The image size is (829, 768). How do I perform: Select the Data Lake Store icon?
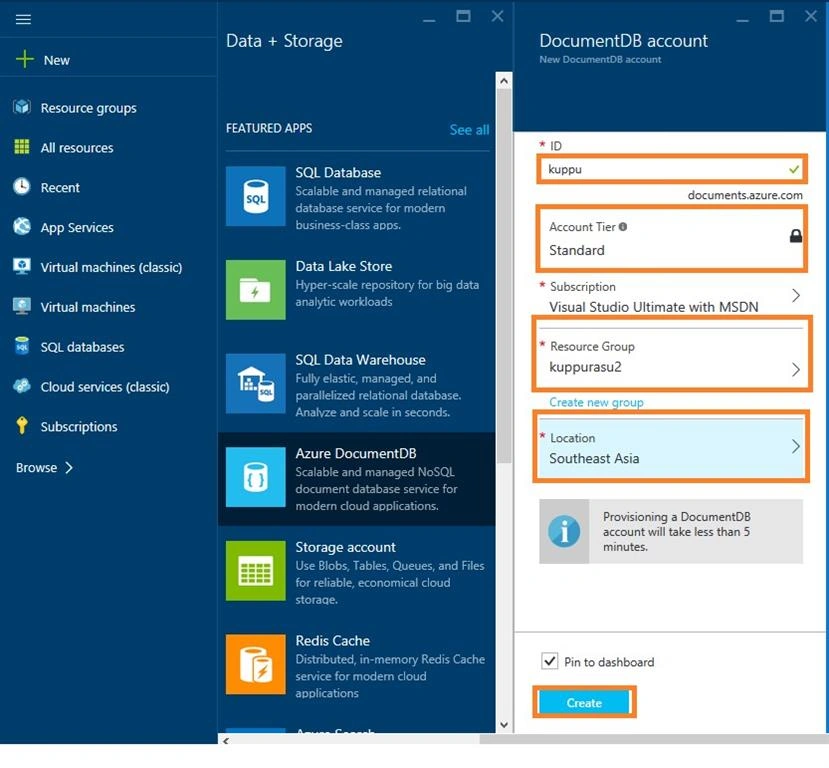pos(255,290)
